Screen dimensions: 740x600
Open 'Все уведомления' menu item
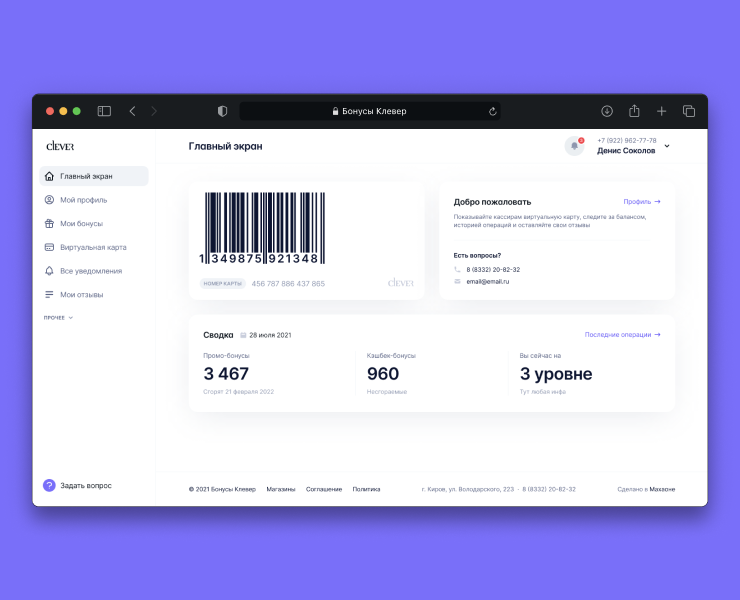(x=91, y=271)
